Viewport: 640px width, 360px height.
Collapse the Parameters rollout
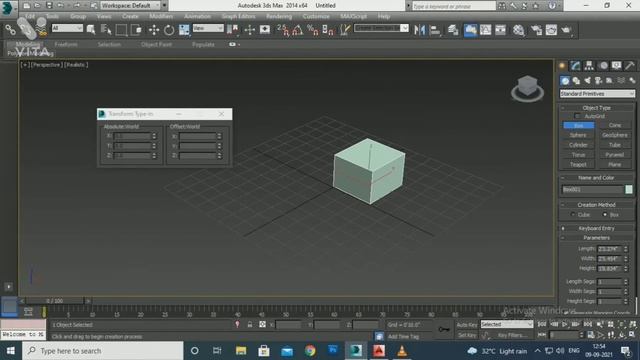597,238
